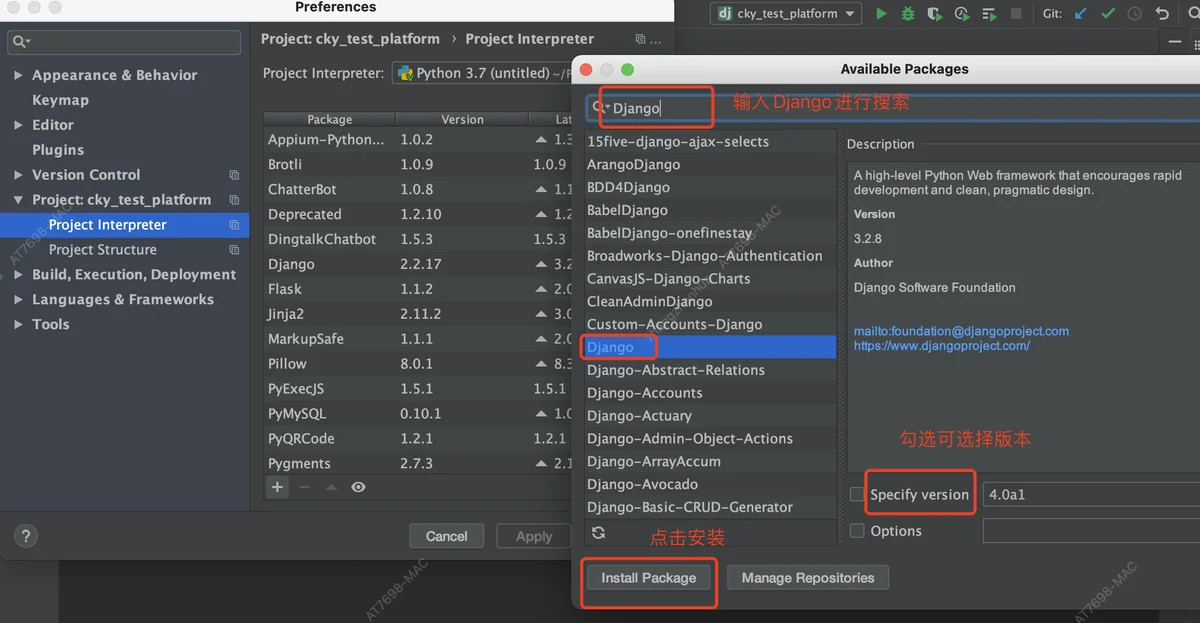Select Project Interpreter in settings tree
This screenshot has width=1200, height=623.
pyautogui.click(x=108, y=225)
